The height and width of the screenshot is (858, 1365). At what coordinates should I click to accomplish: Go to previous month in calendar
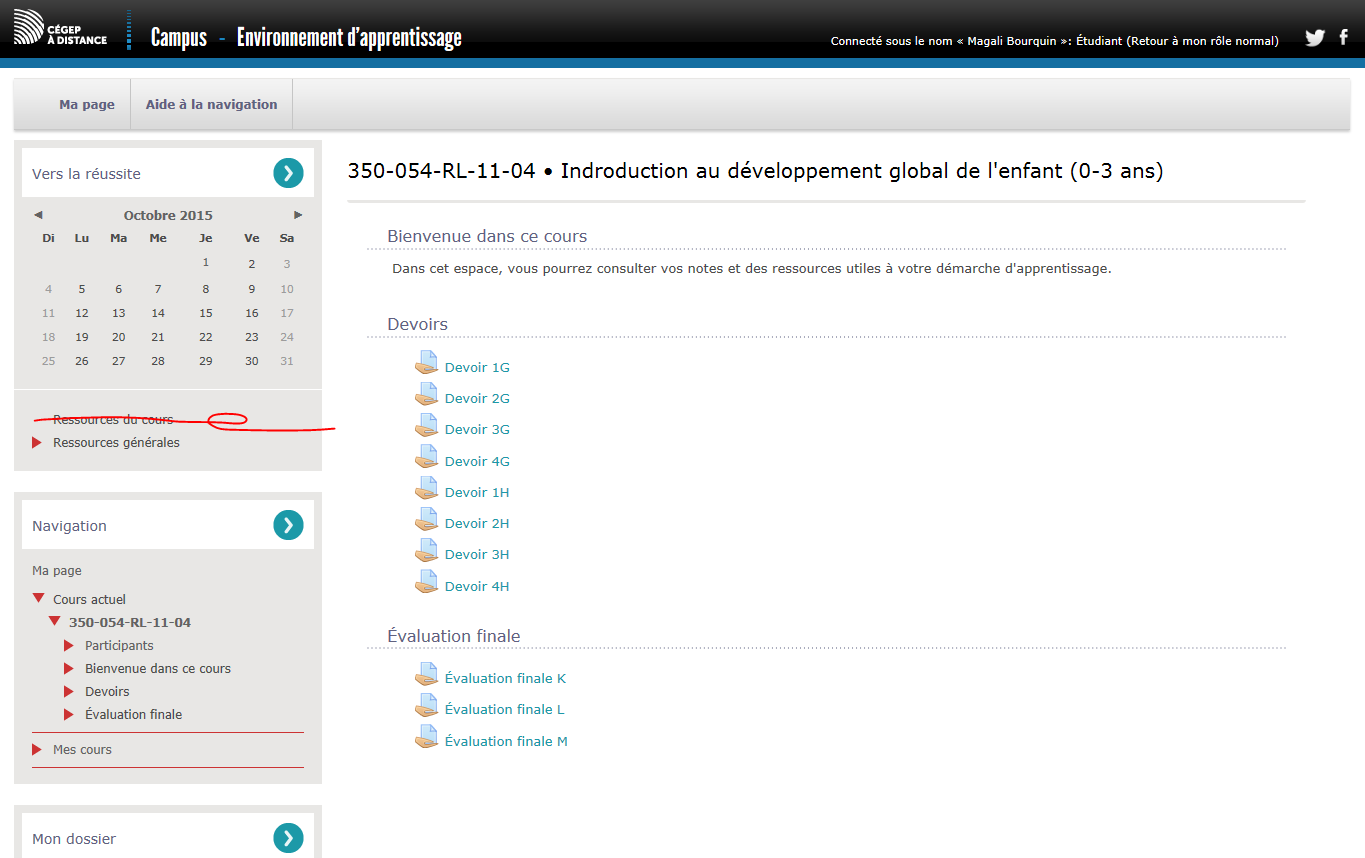click(x=38, y=215)
